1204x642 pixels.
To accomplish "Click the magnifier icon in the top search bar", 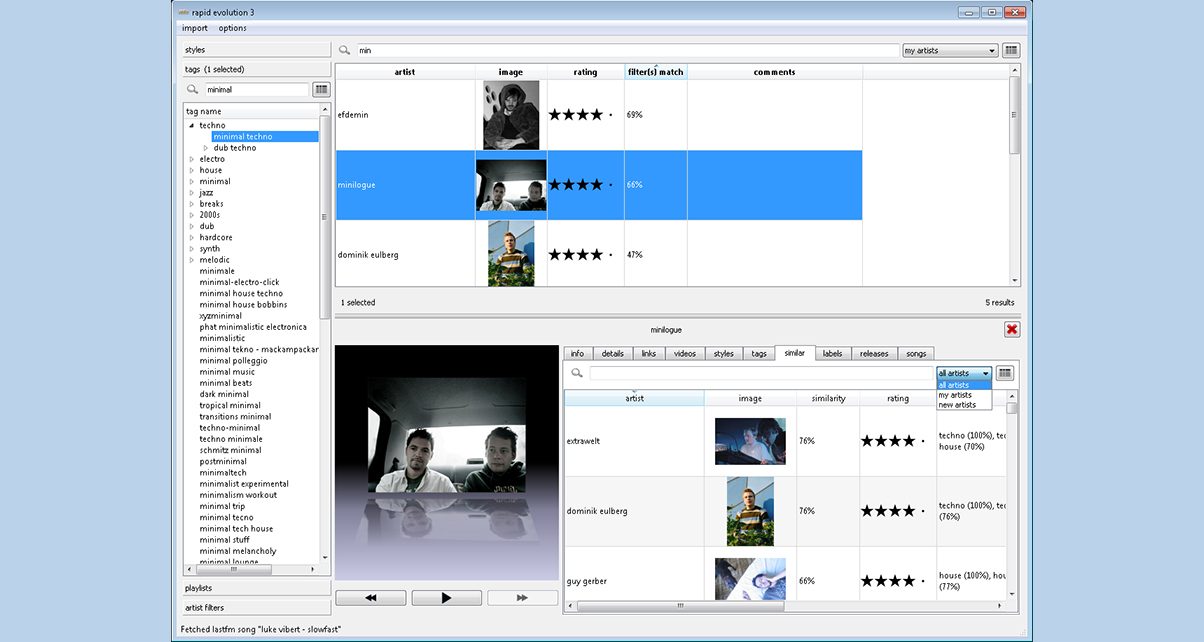I will click(x=345, y=50).
